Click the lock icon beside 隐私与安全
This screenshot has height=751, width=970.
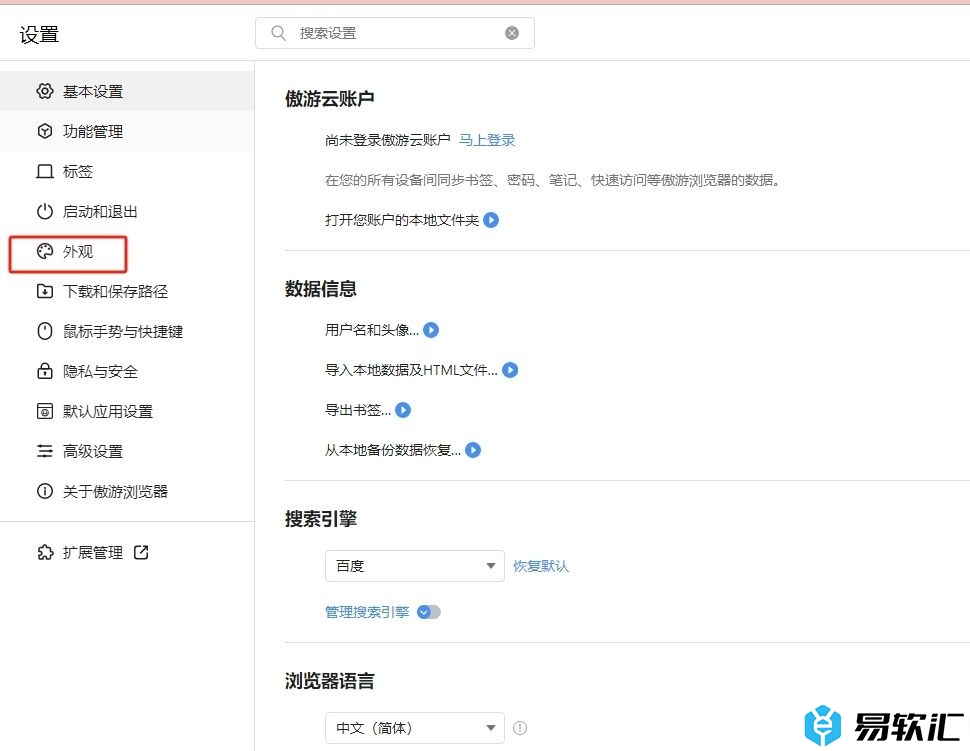(45, 371)
